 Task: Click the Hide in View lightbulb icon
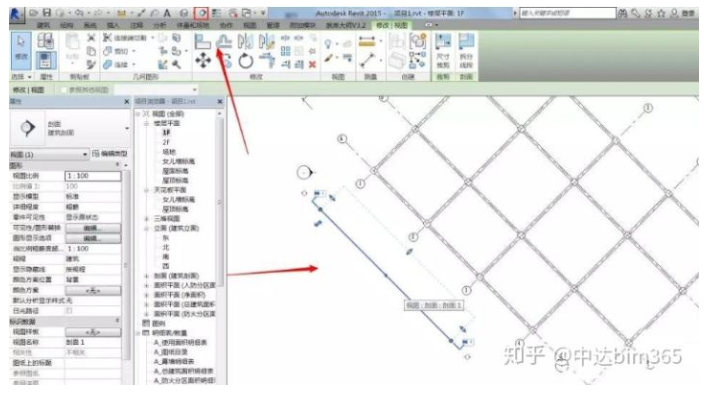click(328, 44)
